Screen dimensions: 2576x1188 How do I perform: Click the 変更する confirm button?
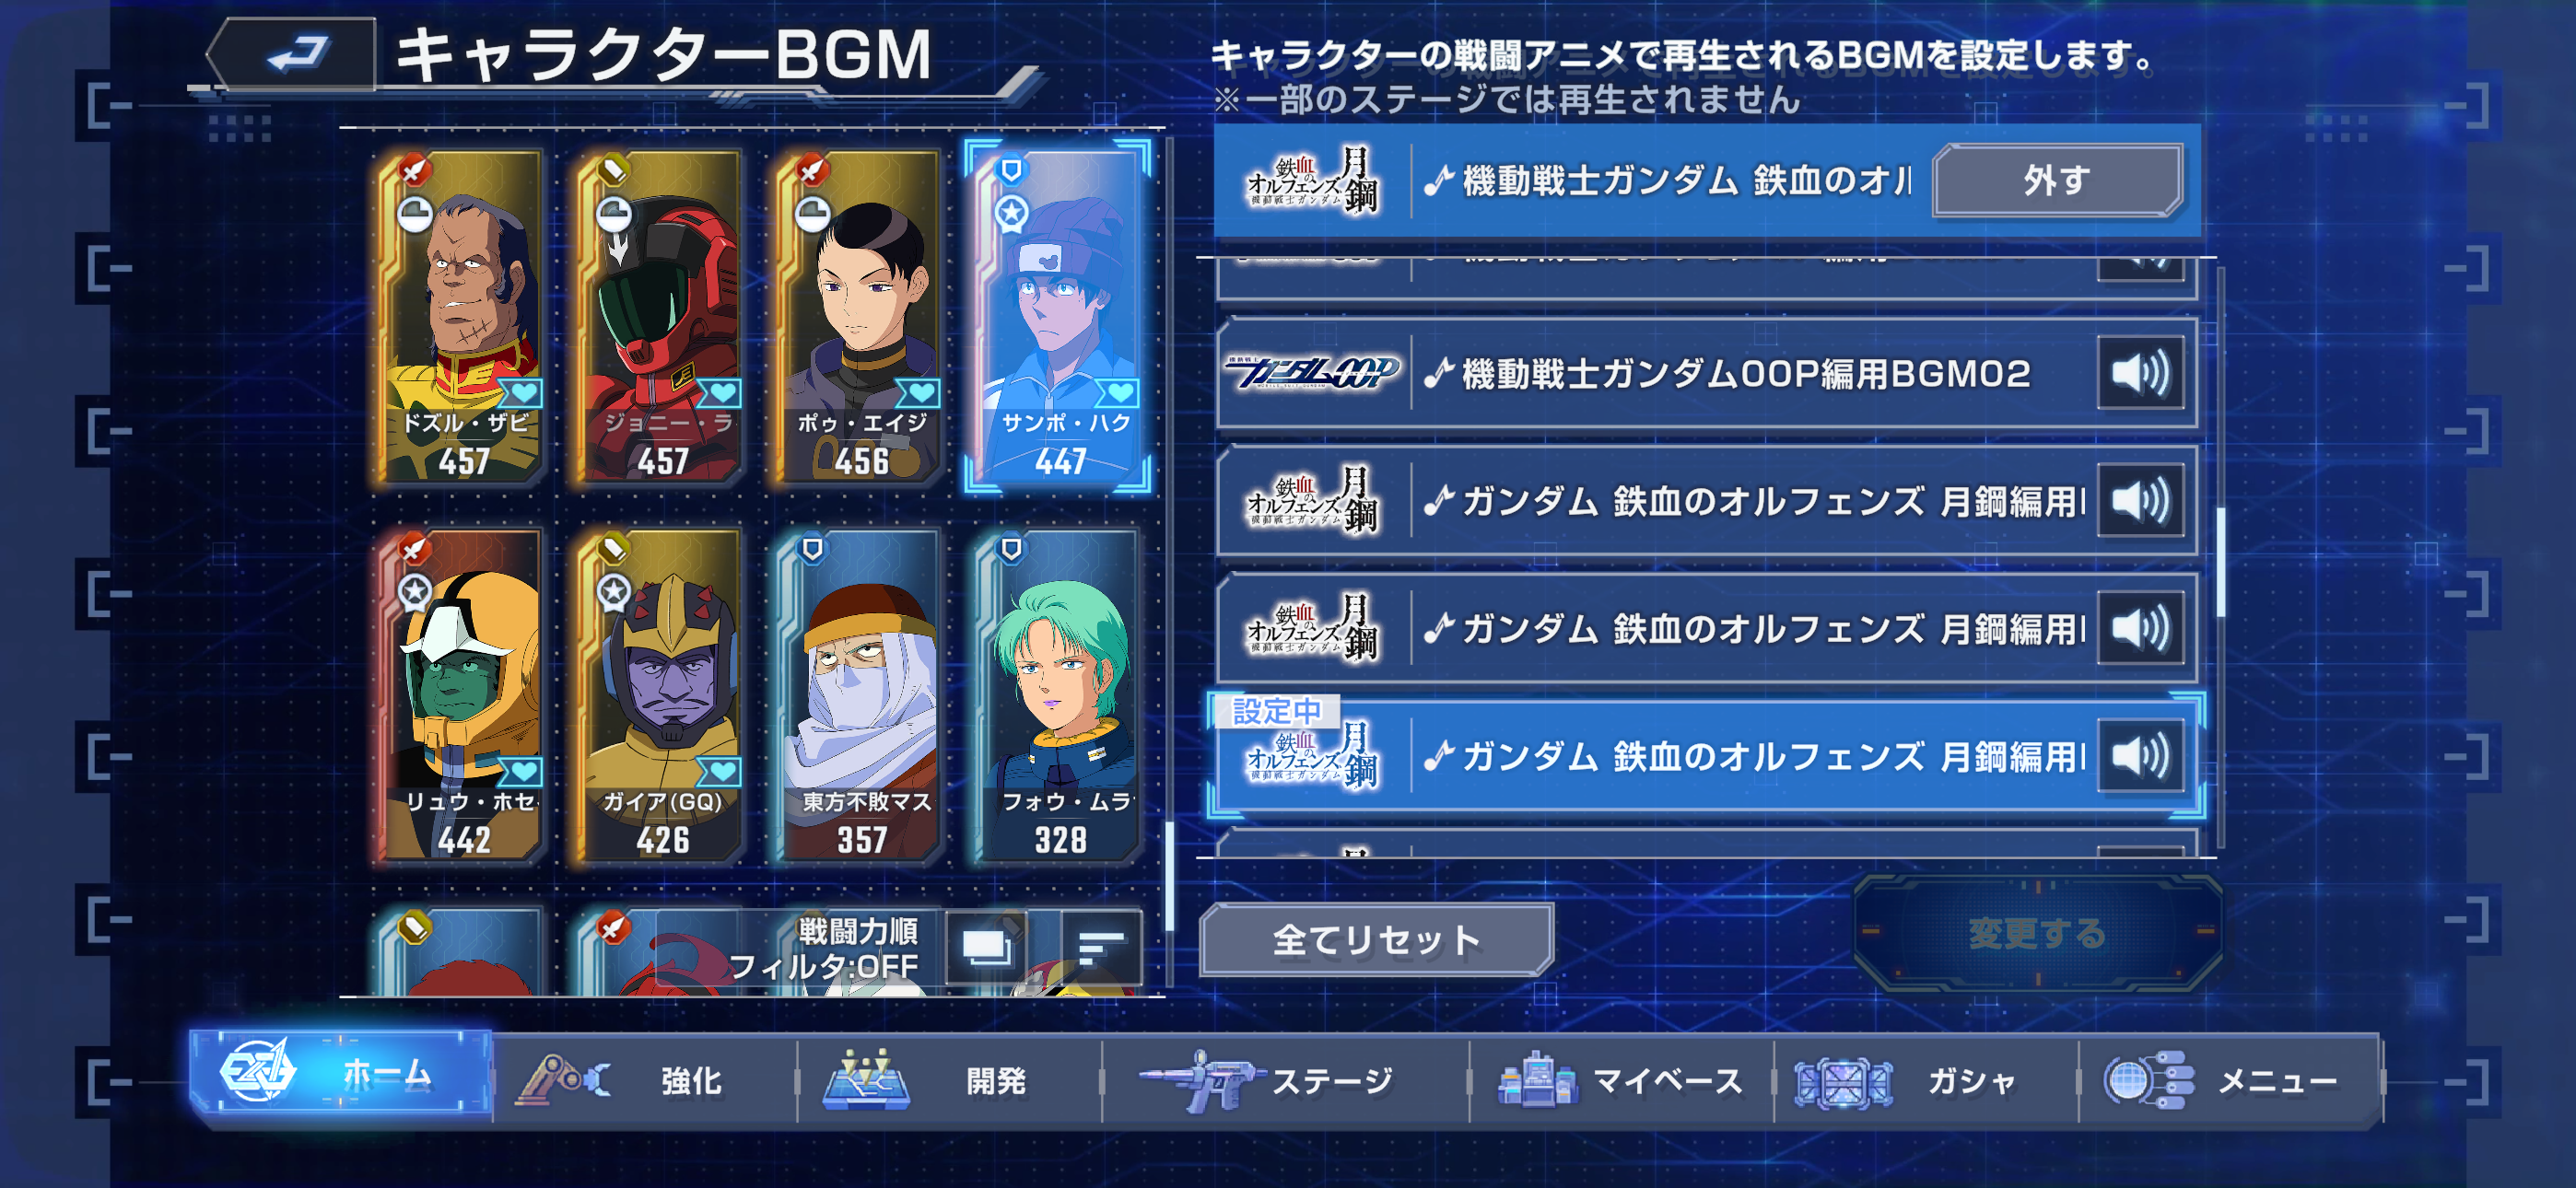pos(2037,933)
